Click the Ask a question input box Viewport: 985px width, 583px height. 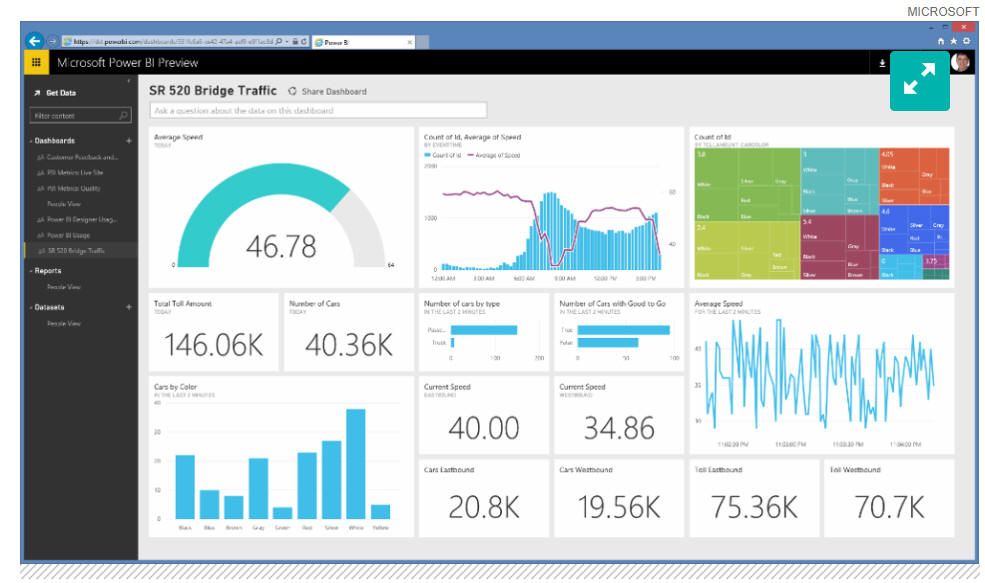pos(318,110)
